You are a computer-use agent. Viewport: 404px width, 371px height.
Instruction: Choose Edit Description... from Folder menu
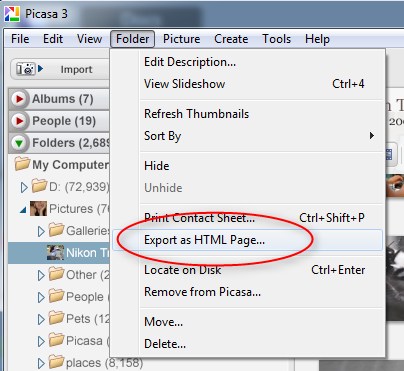coord(248,62)
